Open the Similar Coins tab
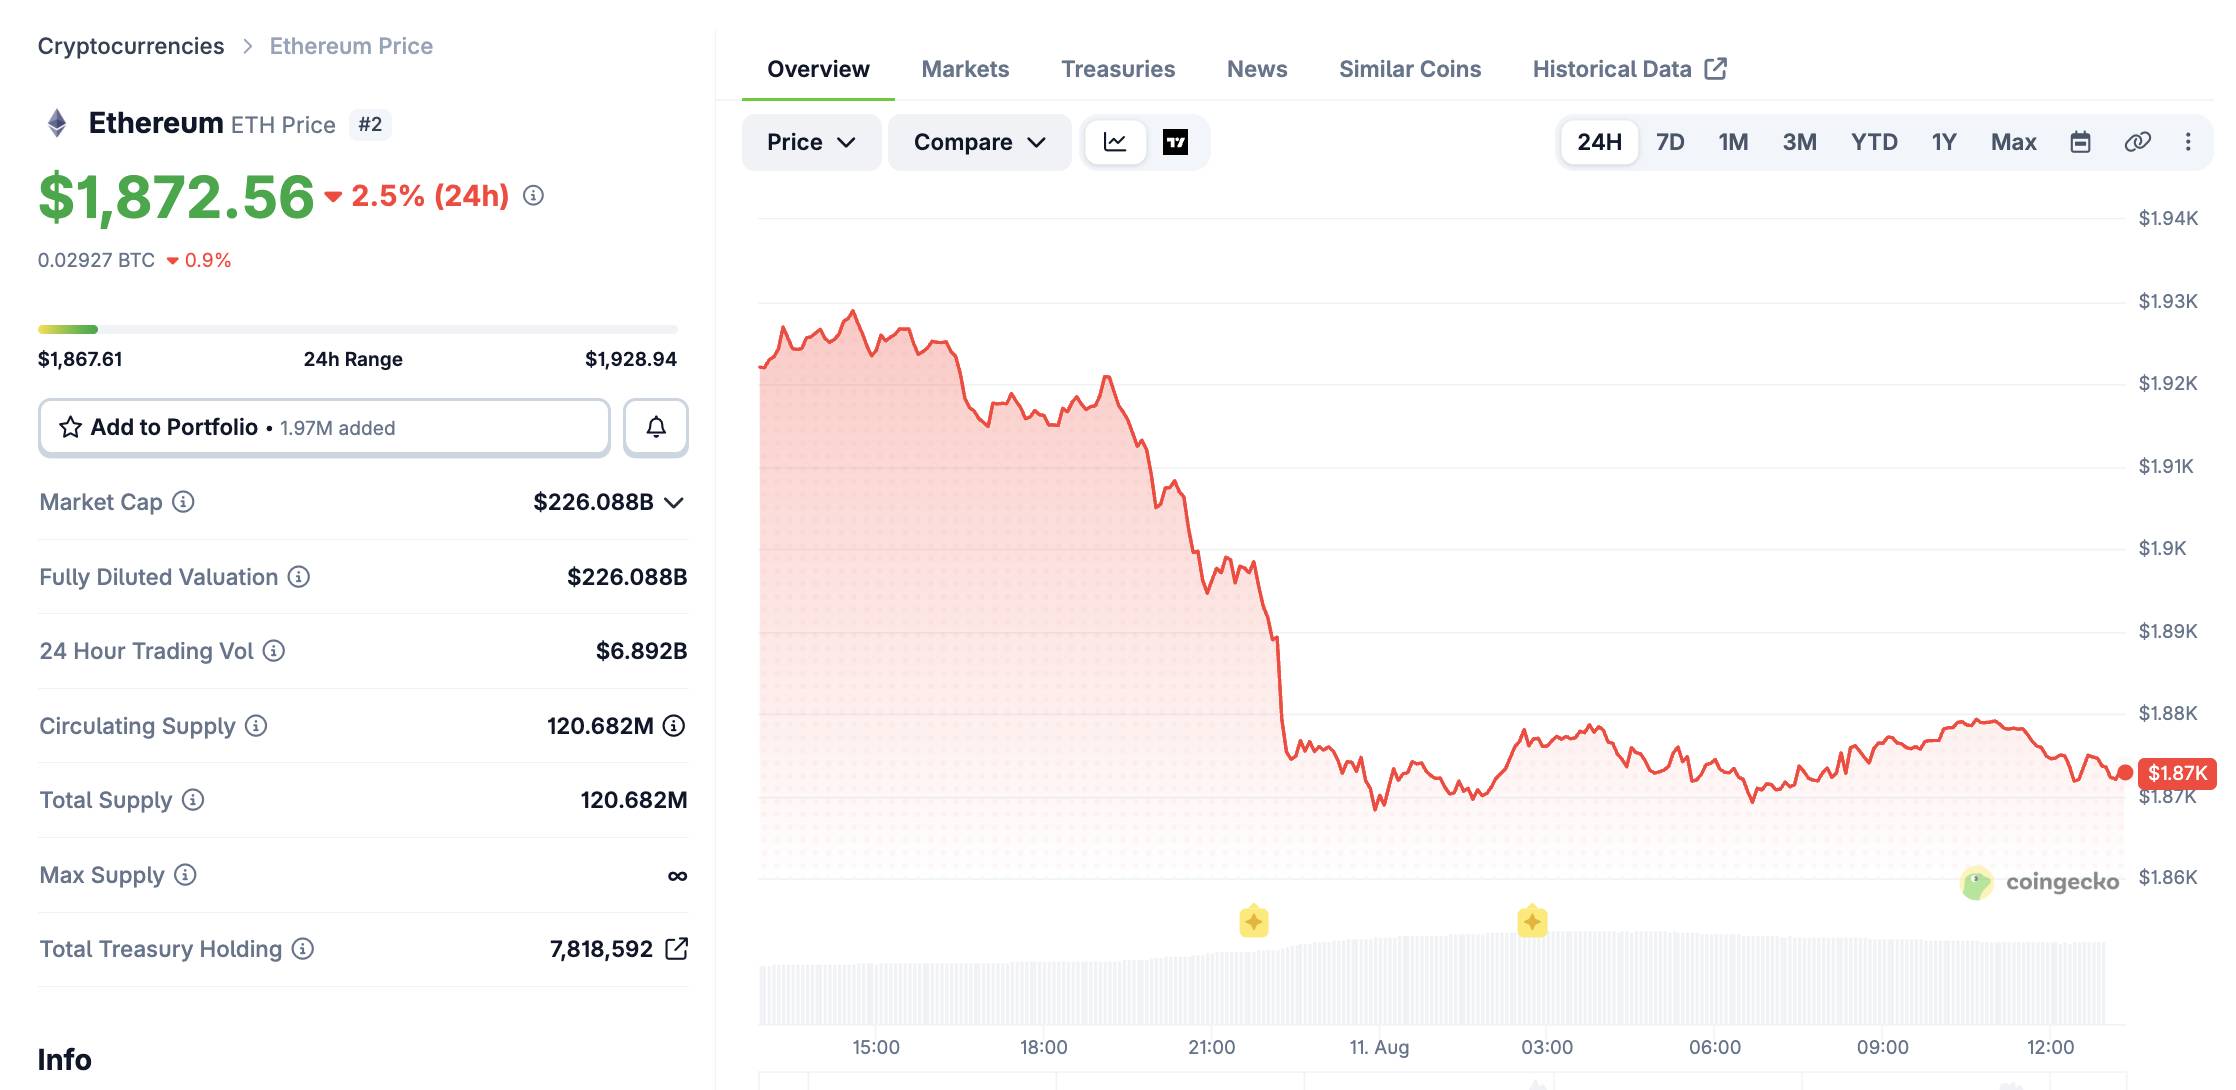Screen dimensions: 2236x1090 [x=1410, y=69]
